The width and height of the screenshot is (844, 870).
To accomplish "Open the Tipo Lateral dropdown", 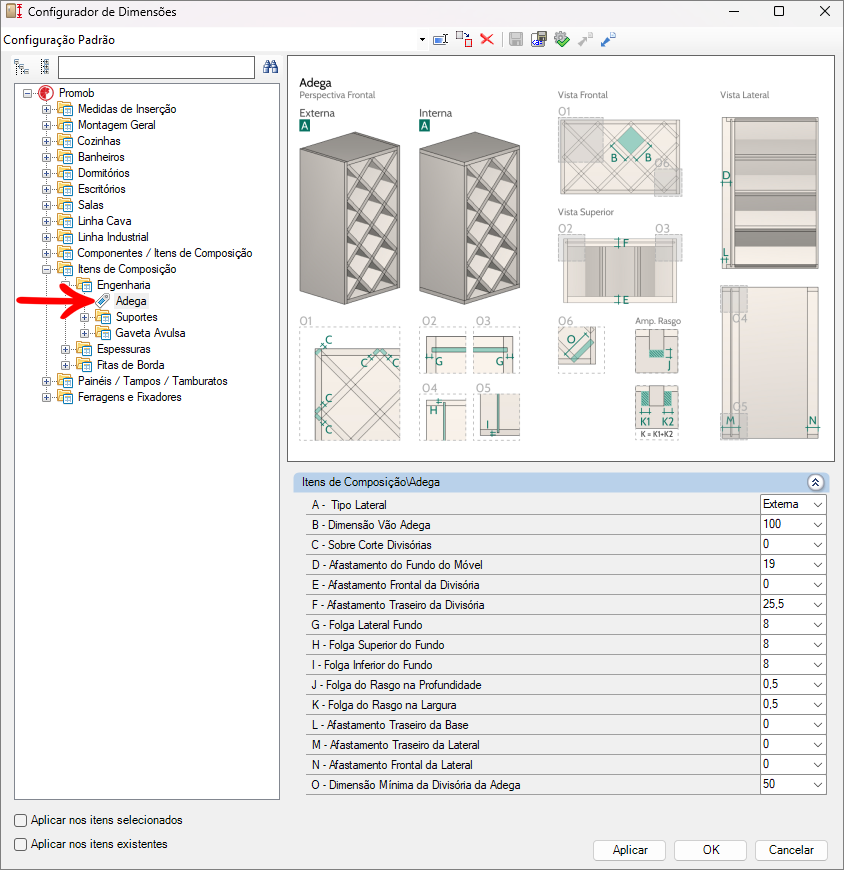I will pos(818,505).
